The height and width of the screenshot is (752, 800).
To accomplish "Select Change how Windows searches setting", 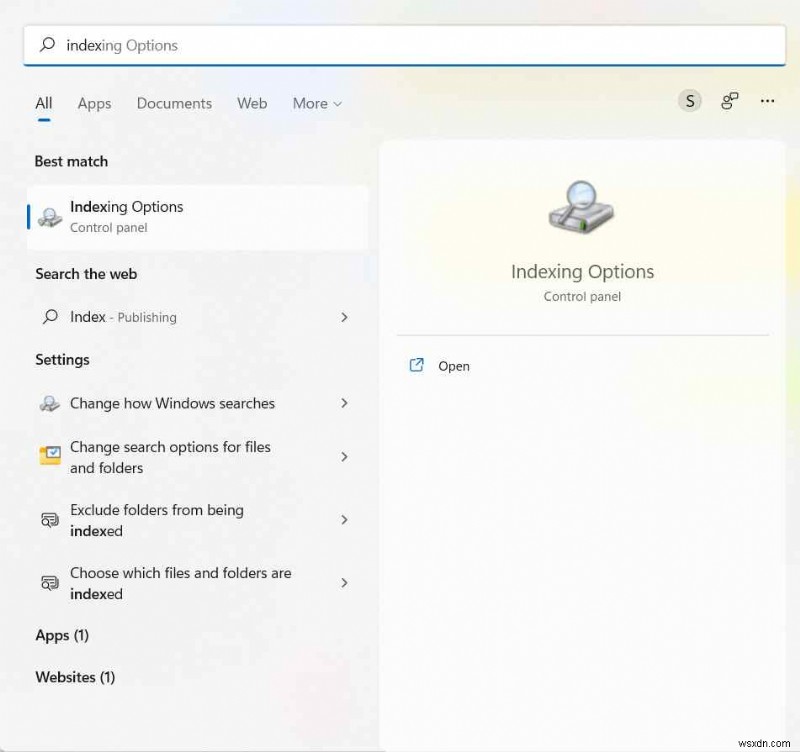I will pyautogui.click(x=172, y=403).
